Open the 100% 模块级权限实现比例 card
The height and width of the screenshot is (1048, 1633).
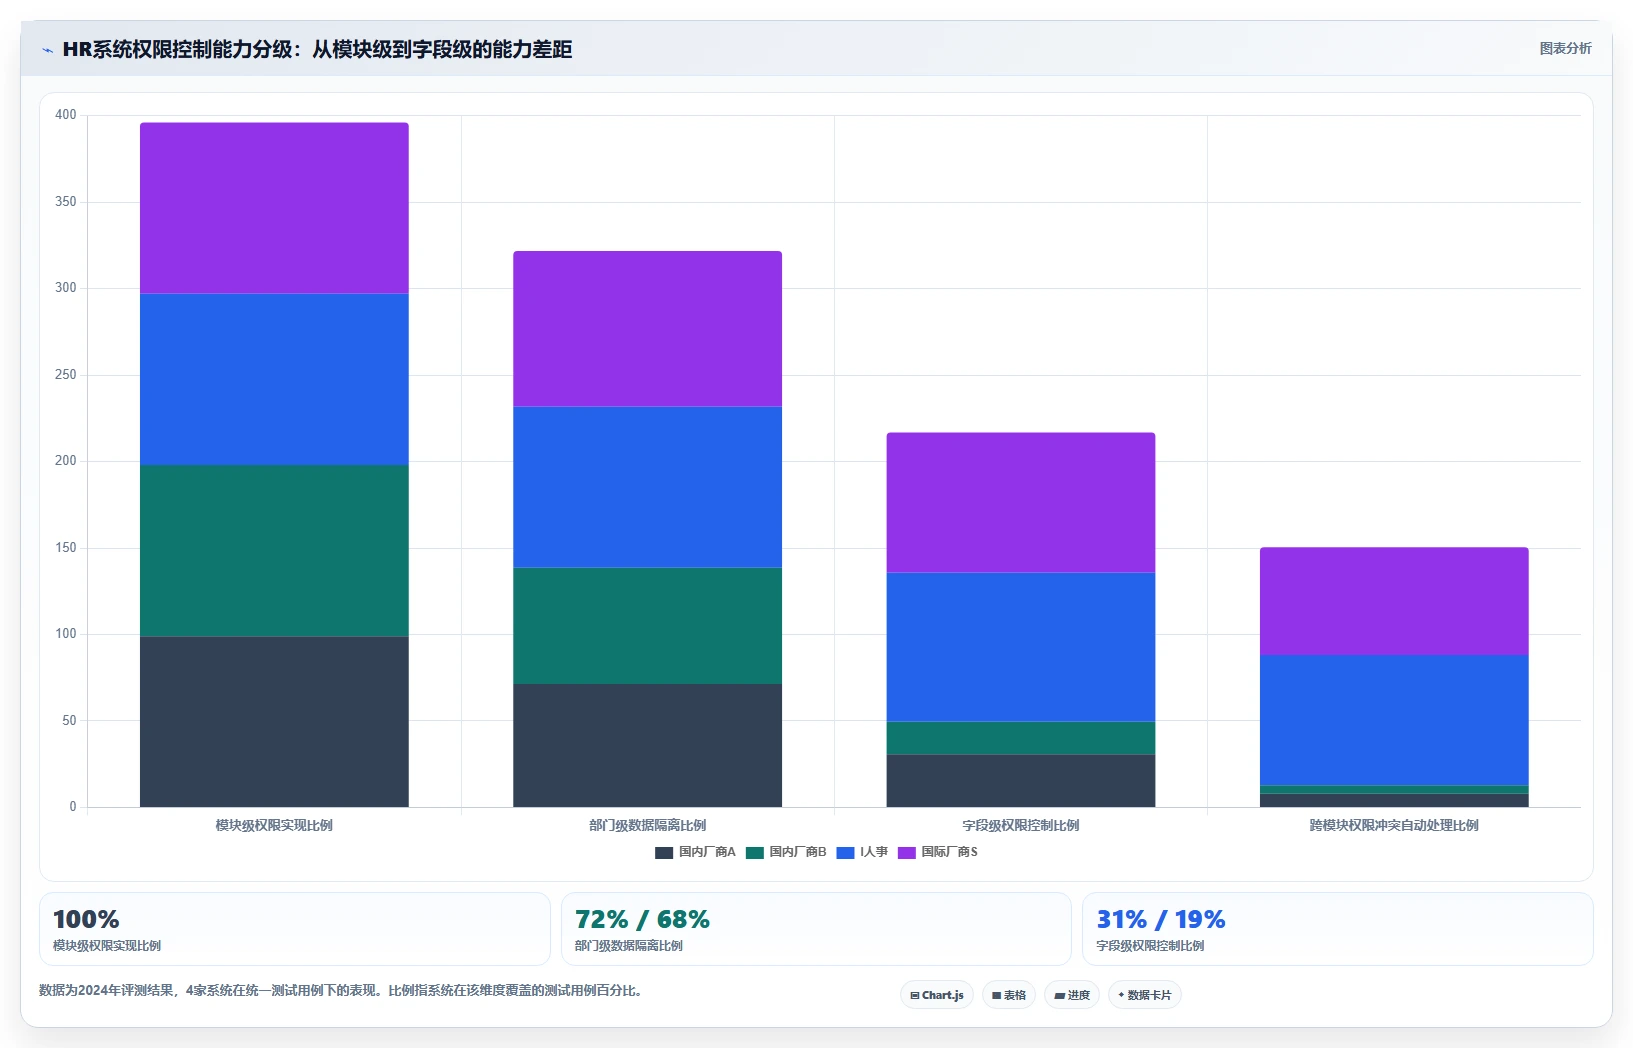(x=295, y=929)
